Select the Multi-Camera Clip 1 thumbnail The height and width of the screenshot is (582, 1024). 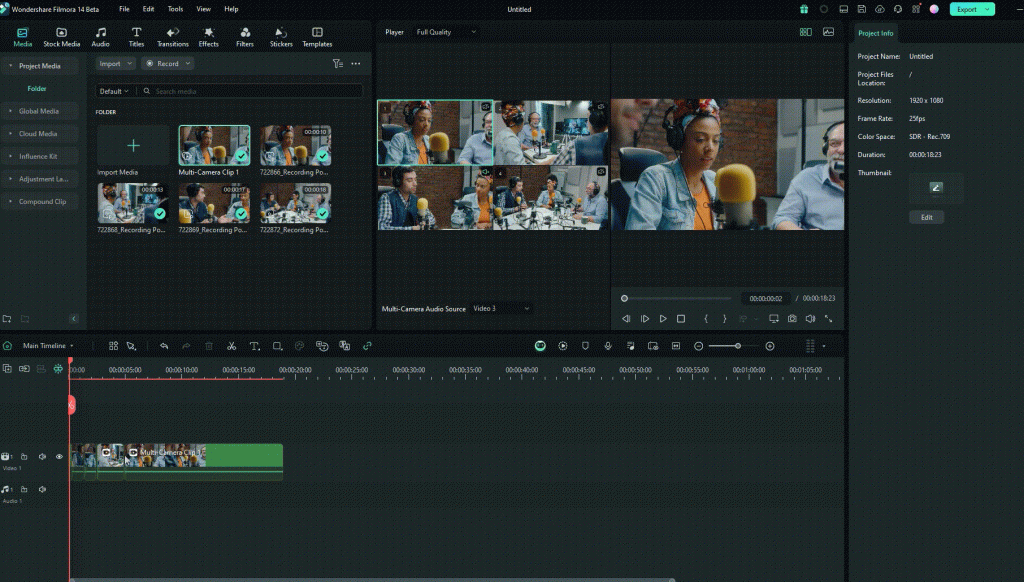click(x=214, y=145)
